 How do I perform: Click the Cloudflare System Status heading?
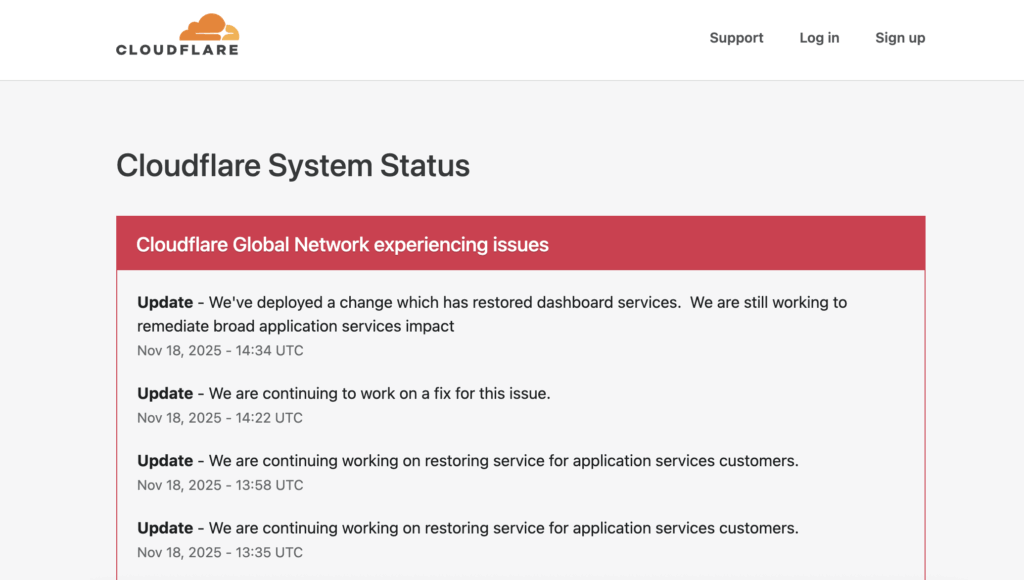click(x=293, y=166)
